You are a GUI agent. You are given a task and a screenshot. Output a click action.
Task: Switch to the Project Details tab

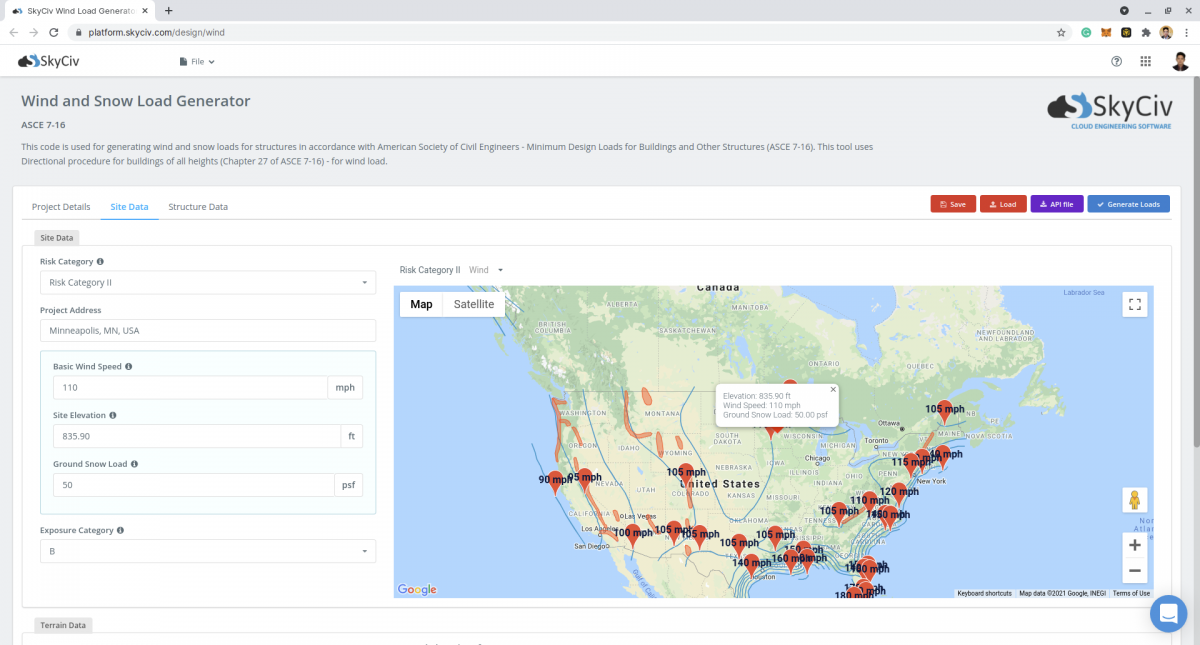point(61,207)
